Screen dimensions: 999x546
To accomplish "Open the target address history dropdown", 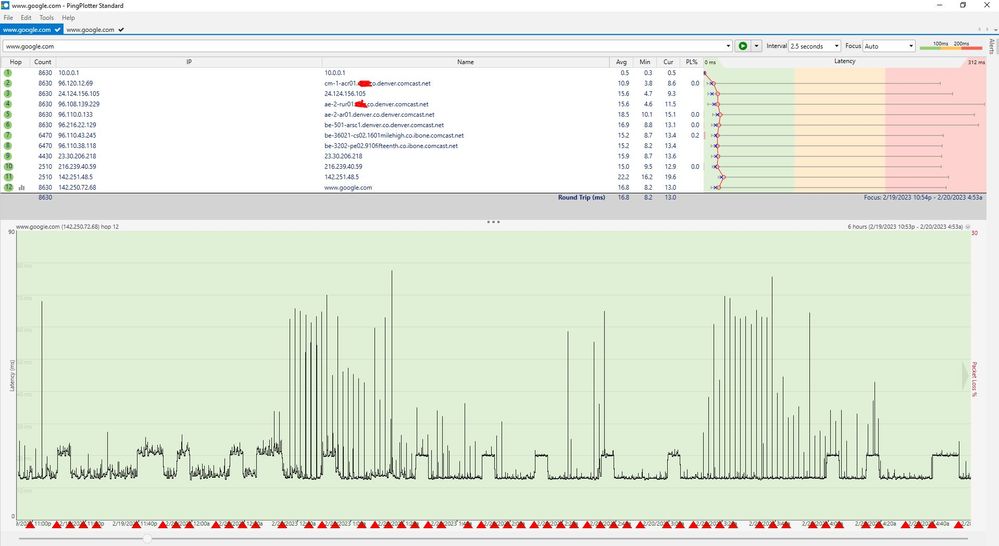I will click(x=728, y=46).
